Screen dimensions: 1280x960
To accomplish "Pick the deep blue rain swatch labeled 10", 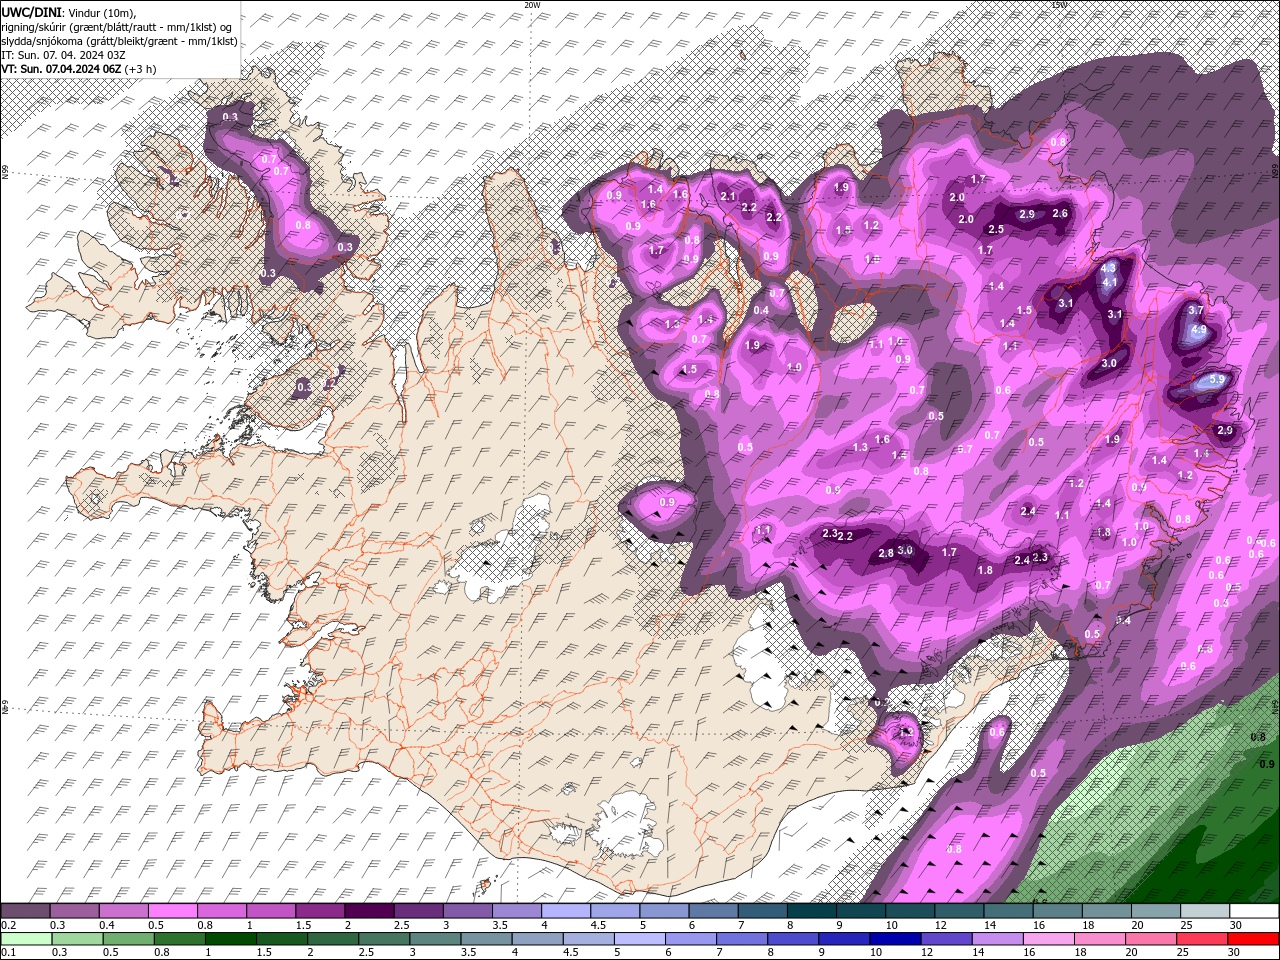I will pos(894,939).
